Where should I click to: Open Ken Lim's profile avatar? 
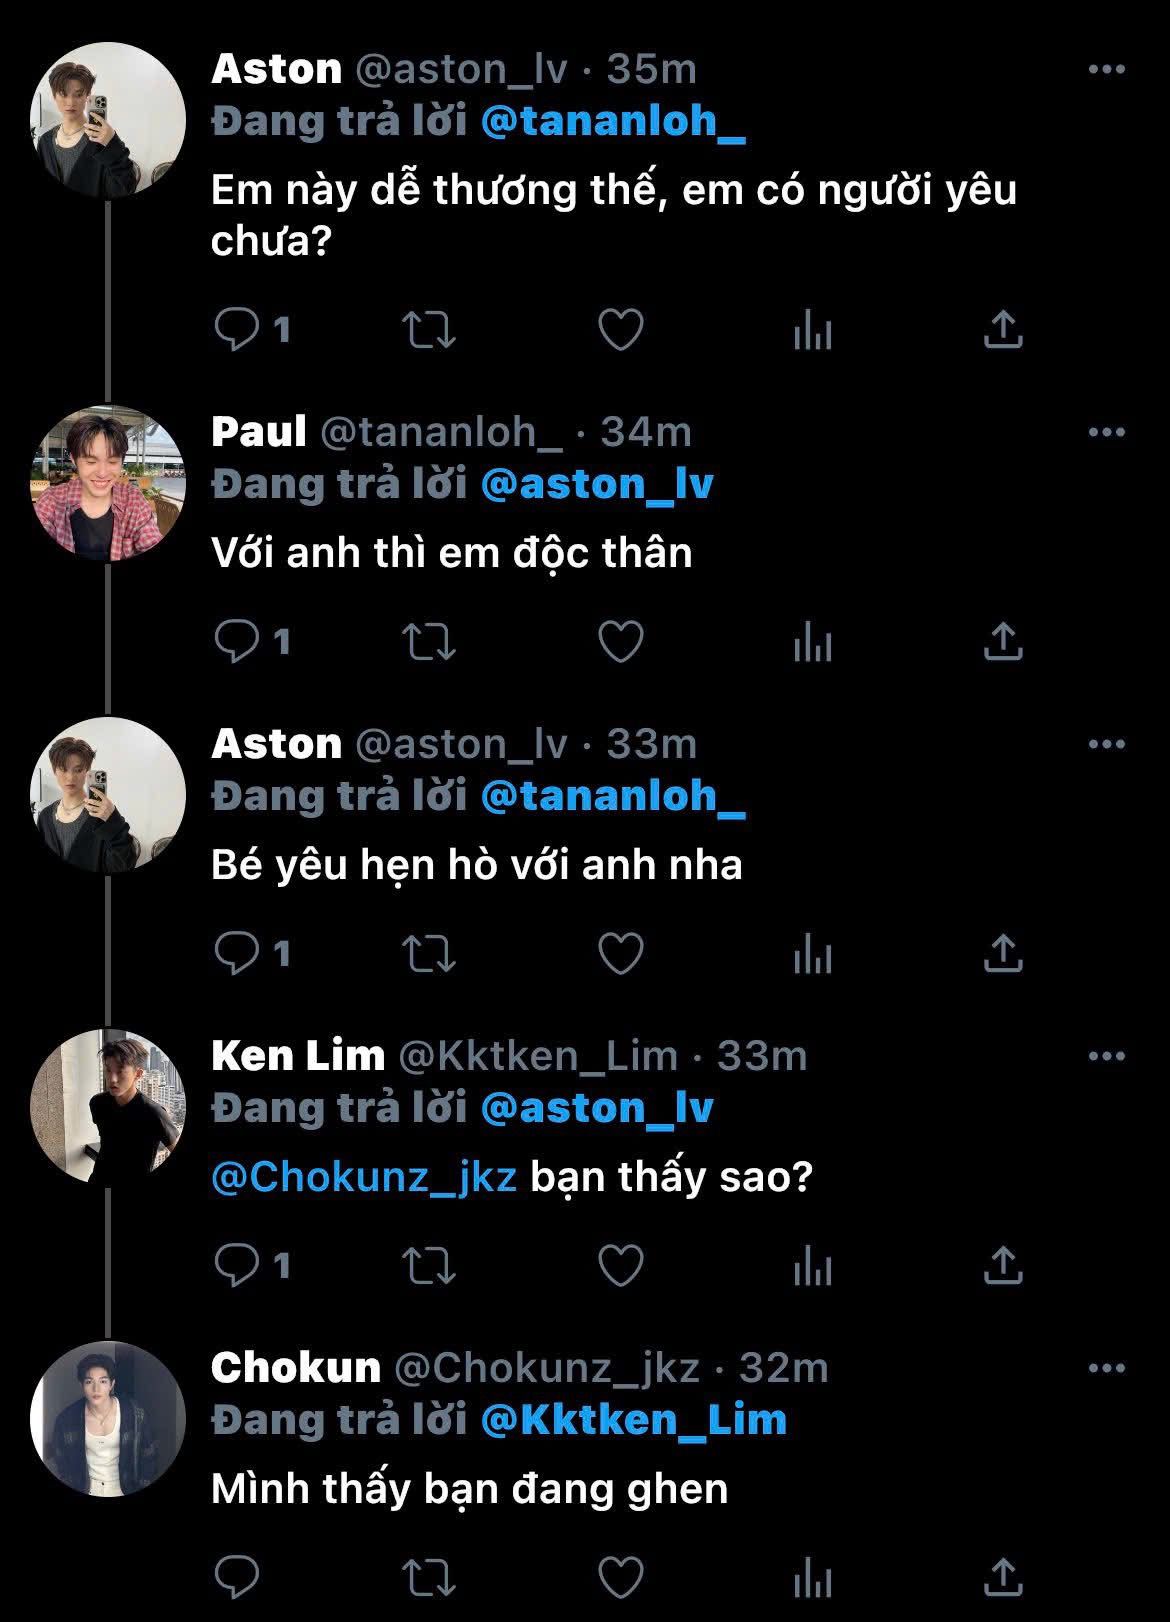tap(108, 1106)
